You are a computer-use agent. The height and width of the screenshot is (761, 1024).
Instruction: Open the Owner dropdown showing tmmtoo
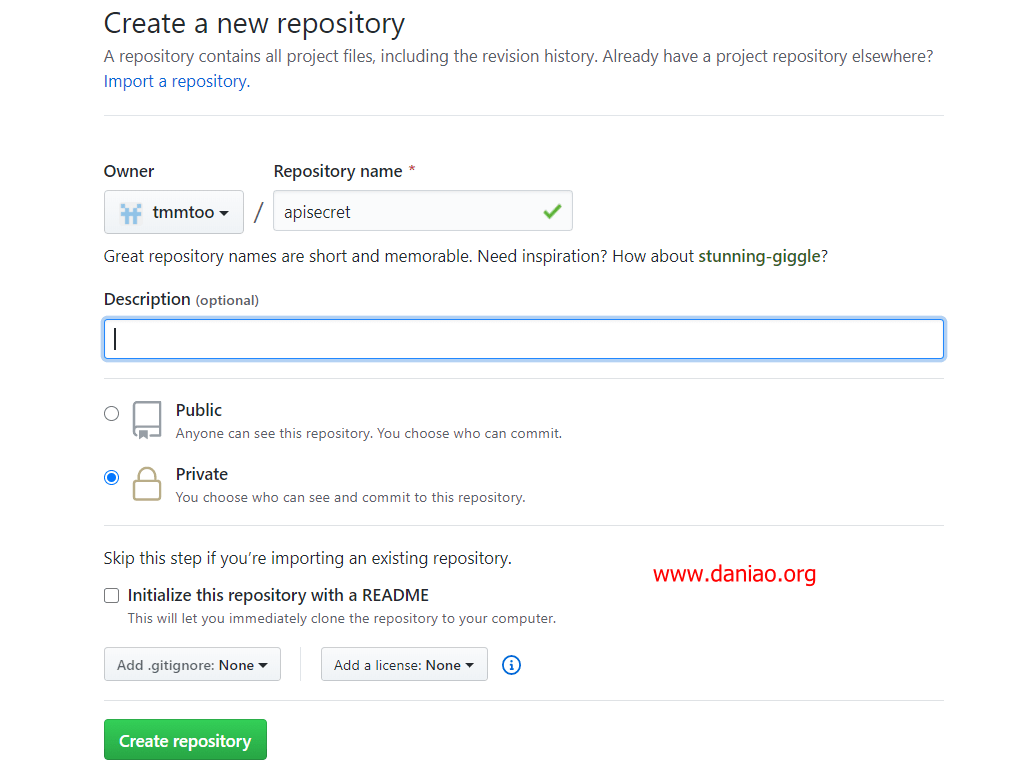click(x=174, y=212)
